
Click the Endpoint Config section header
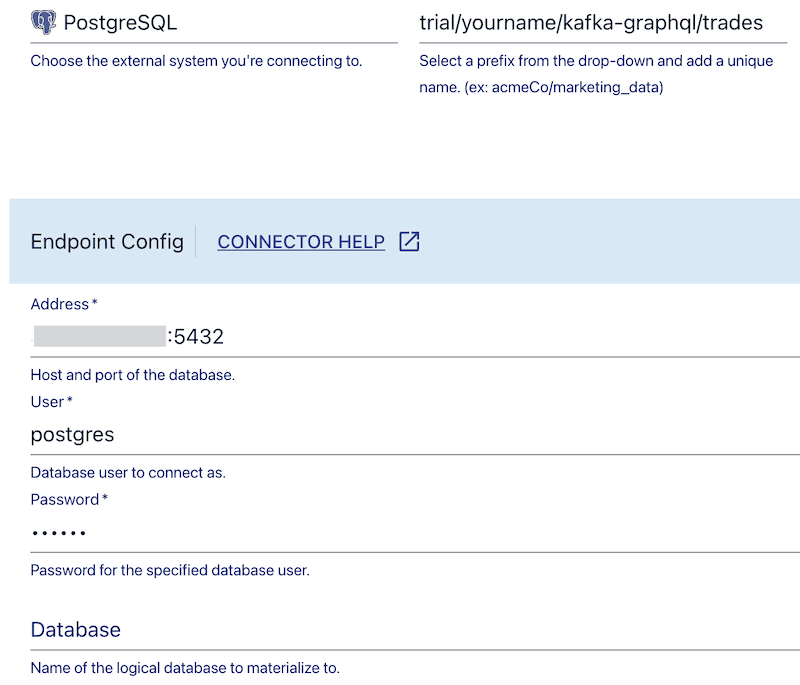tap(106, 242)
